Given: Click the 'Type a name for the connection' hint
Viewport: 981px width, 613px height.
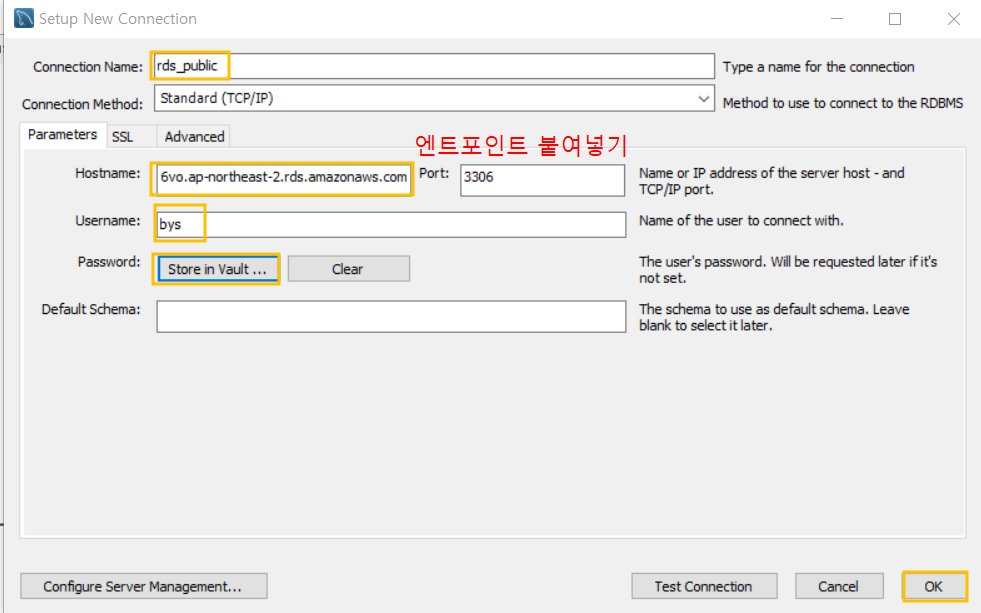Looking at the screenshot, I should click(x=818, y=67).
